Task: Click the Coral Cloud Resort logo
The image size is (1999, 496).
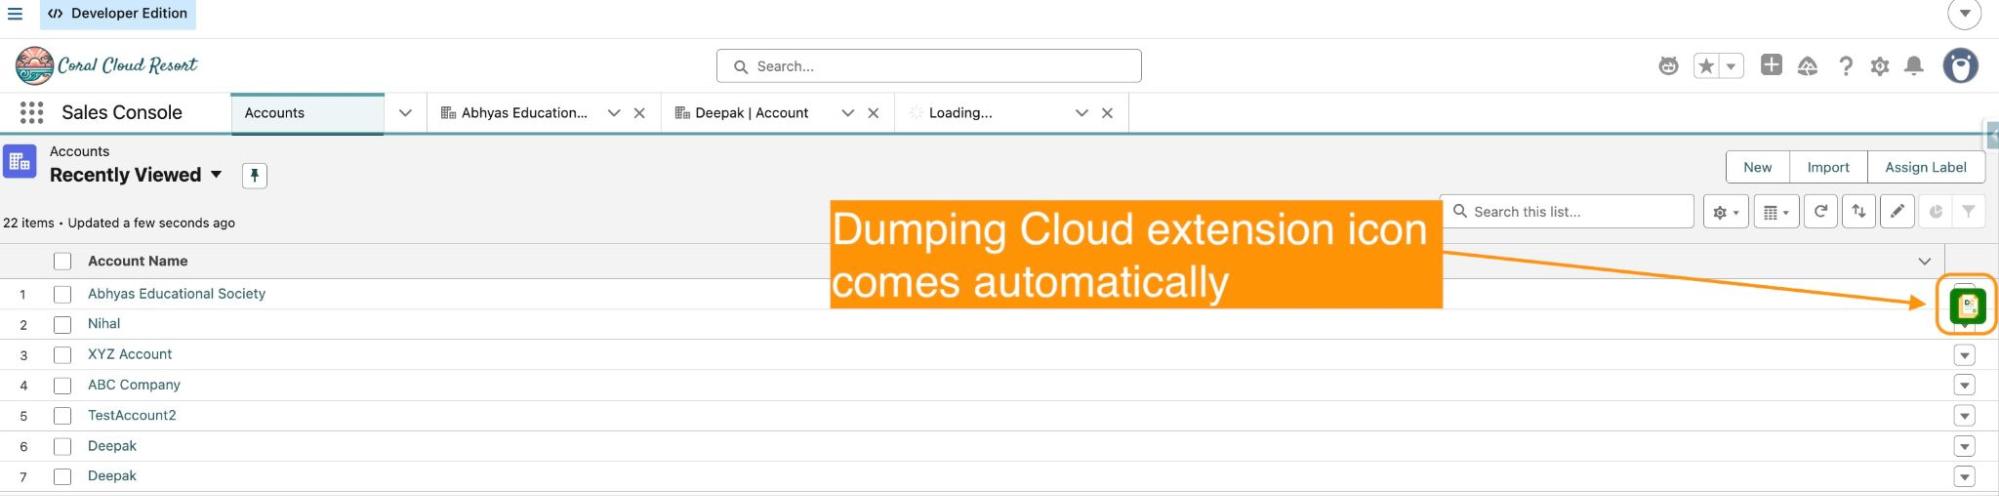Action: coord(107,66)
